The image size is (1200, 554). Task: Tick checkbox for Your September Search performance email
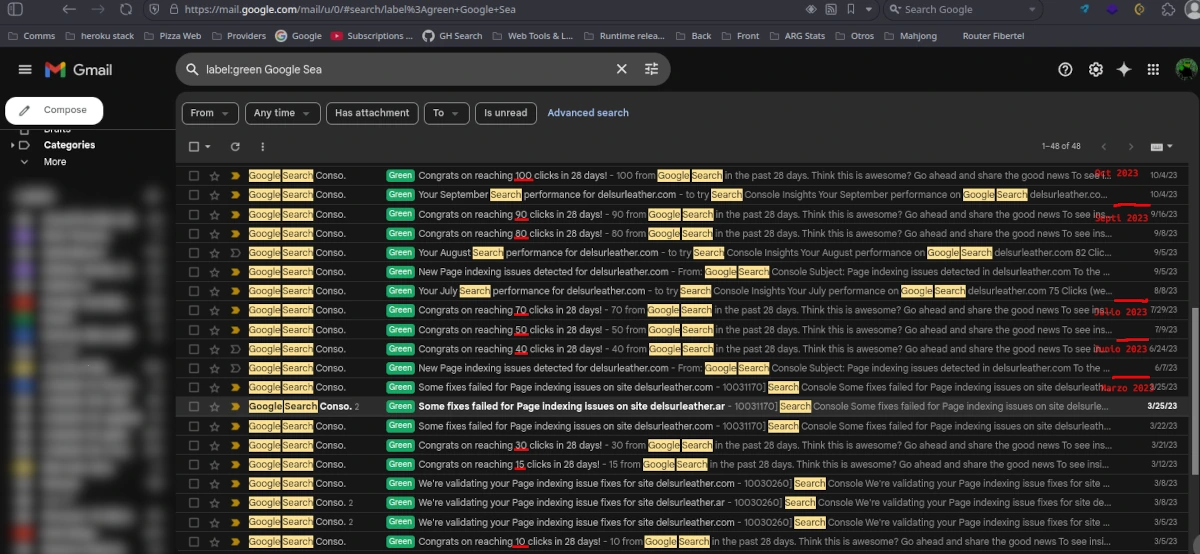pyautogui.click(x=194, y=195)
